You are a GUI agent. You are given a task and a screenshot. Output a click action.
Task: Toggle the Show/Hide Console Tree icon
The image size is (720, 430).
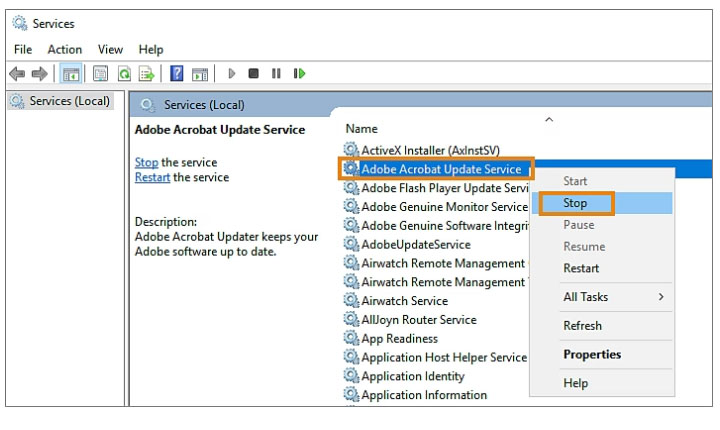coord(71,74)
